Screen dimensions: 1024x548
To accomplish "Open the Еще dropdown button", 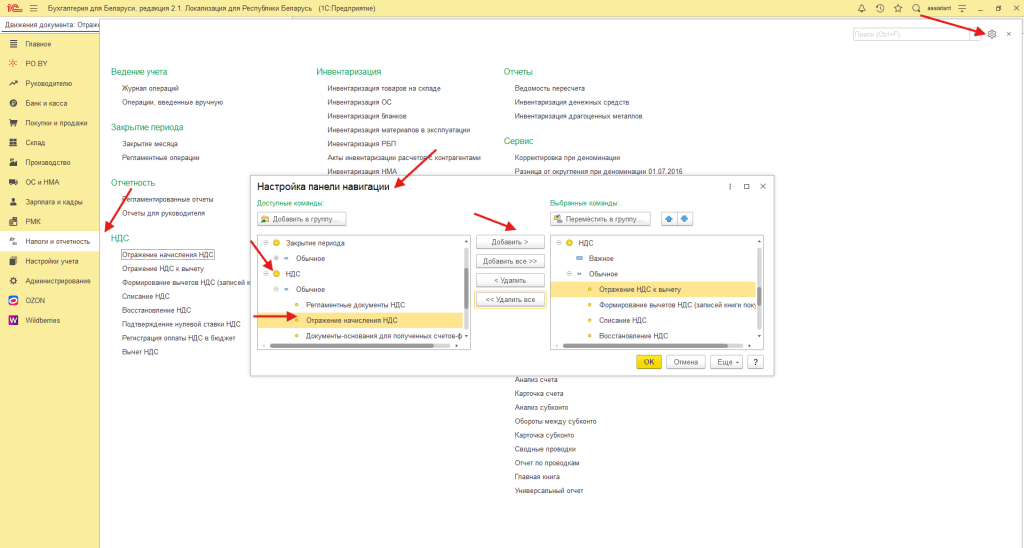I will click(x=726, y=362).
